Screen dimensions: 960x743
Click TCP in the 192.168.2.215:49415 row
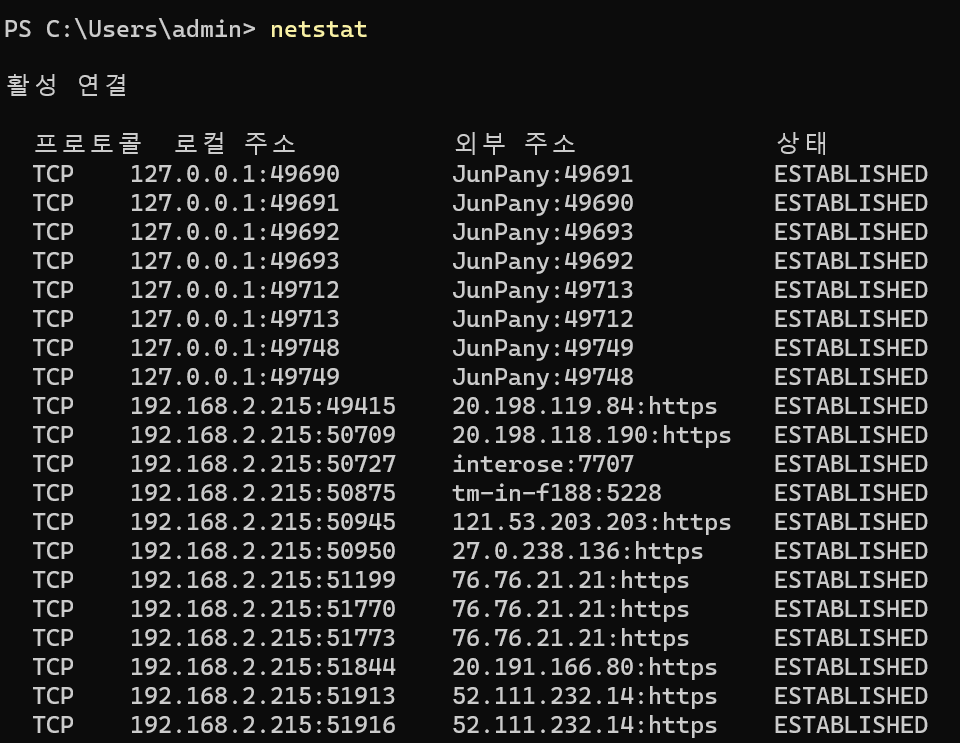click(x=53, y=406)
